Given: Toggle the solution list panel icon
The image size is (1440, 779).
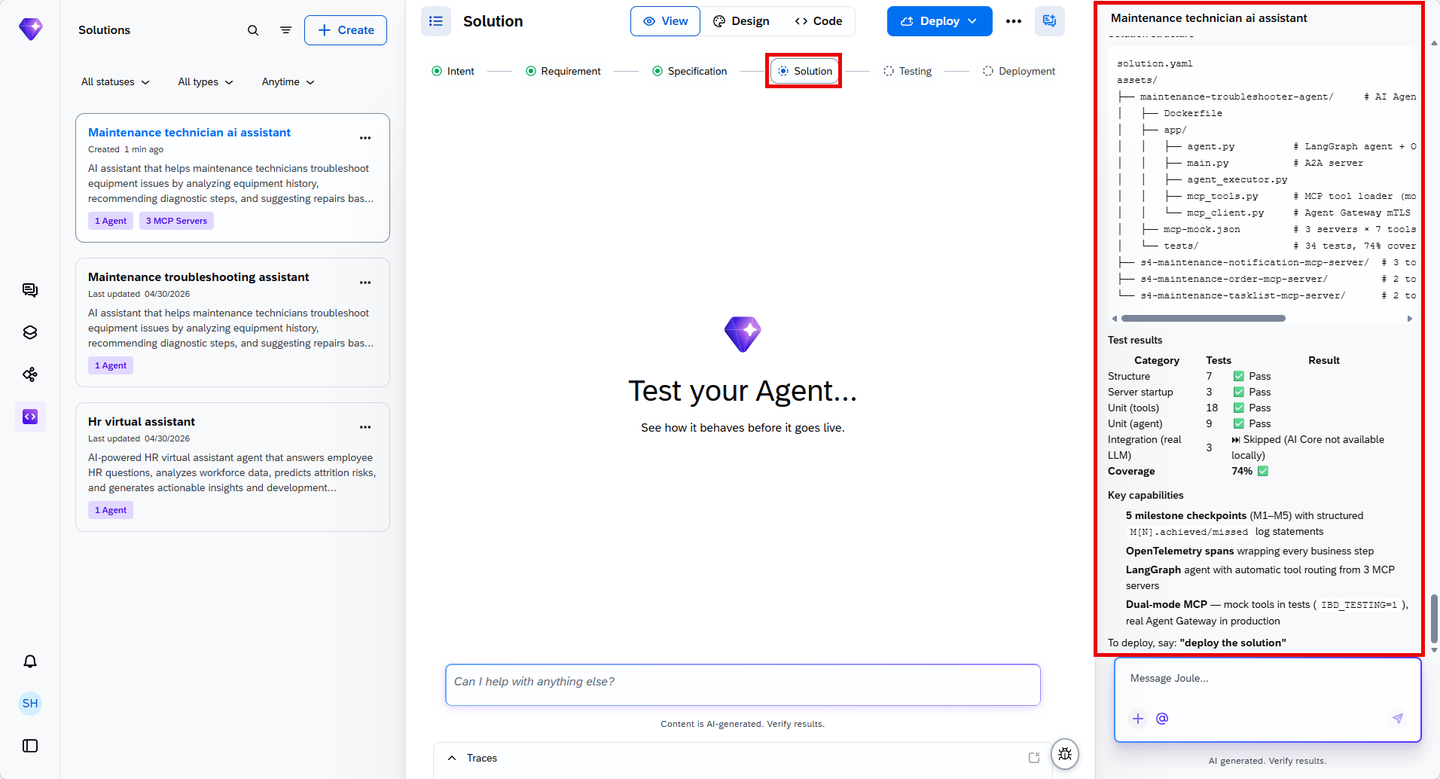Looking at the screenshot, I should click(436, 21).
